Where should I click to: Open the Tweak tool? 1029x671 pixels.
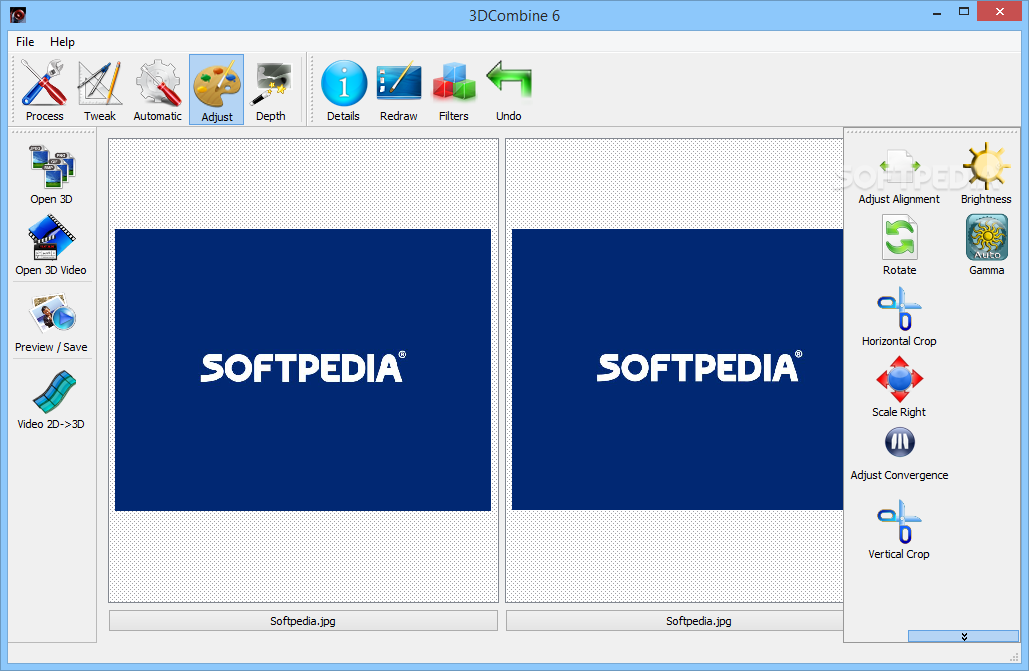tap(100, 90)
